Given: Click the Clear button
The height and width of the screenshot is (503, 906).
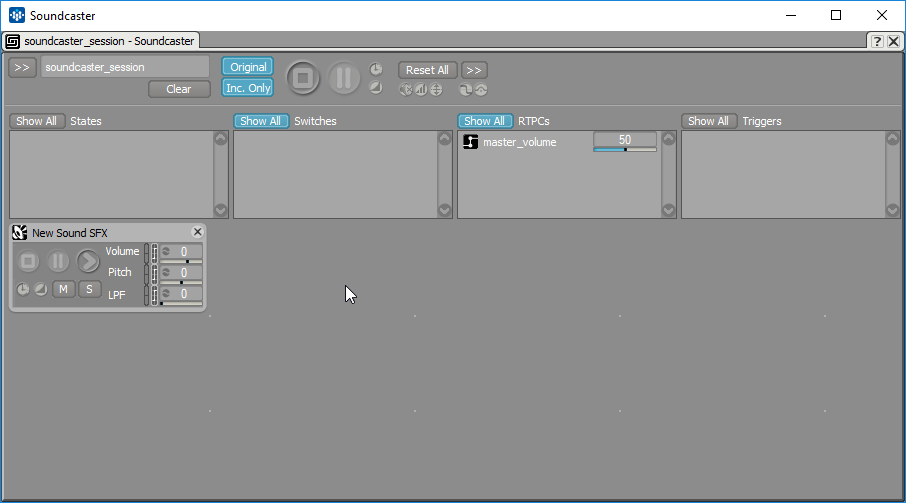Looking at the screenshot, I should pos(179,89).
